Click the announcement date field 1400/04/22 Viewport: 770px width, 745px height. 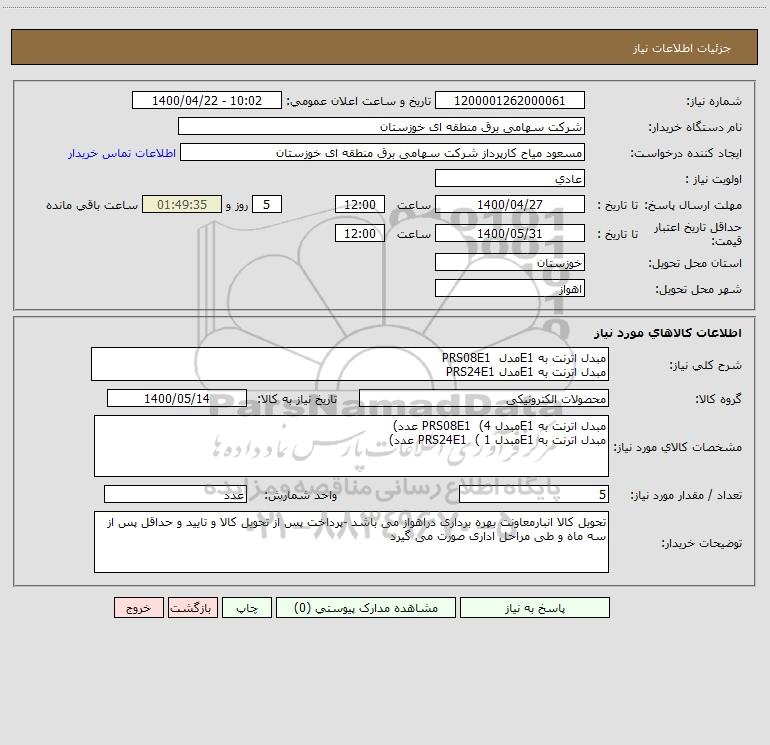207,100
